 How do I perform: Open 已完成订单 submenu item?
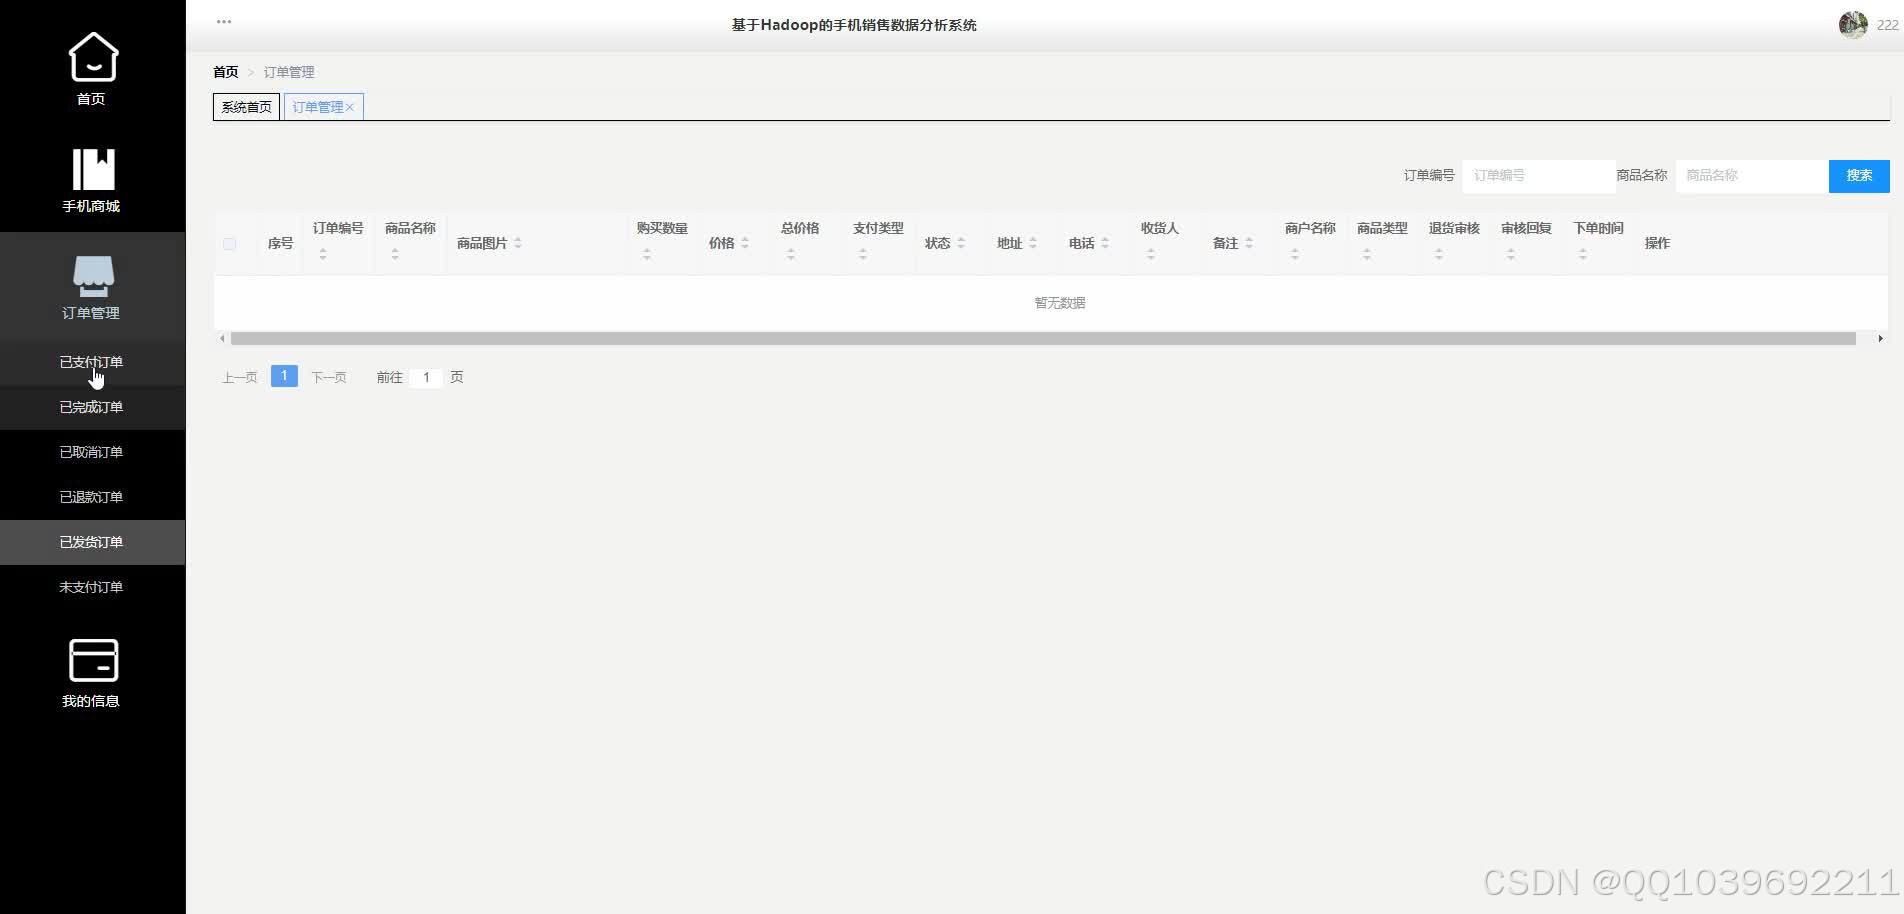[x=92, y=407]
